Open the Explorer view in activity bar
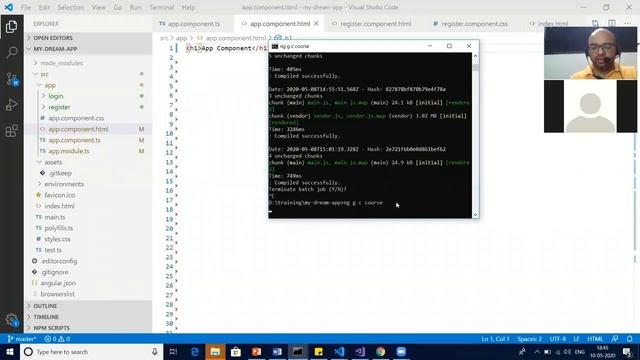 tap(11, 27)
